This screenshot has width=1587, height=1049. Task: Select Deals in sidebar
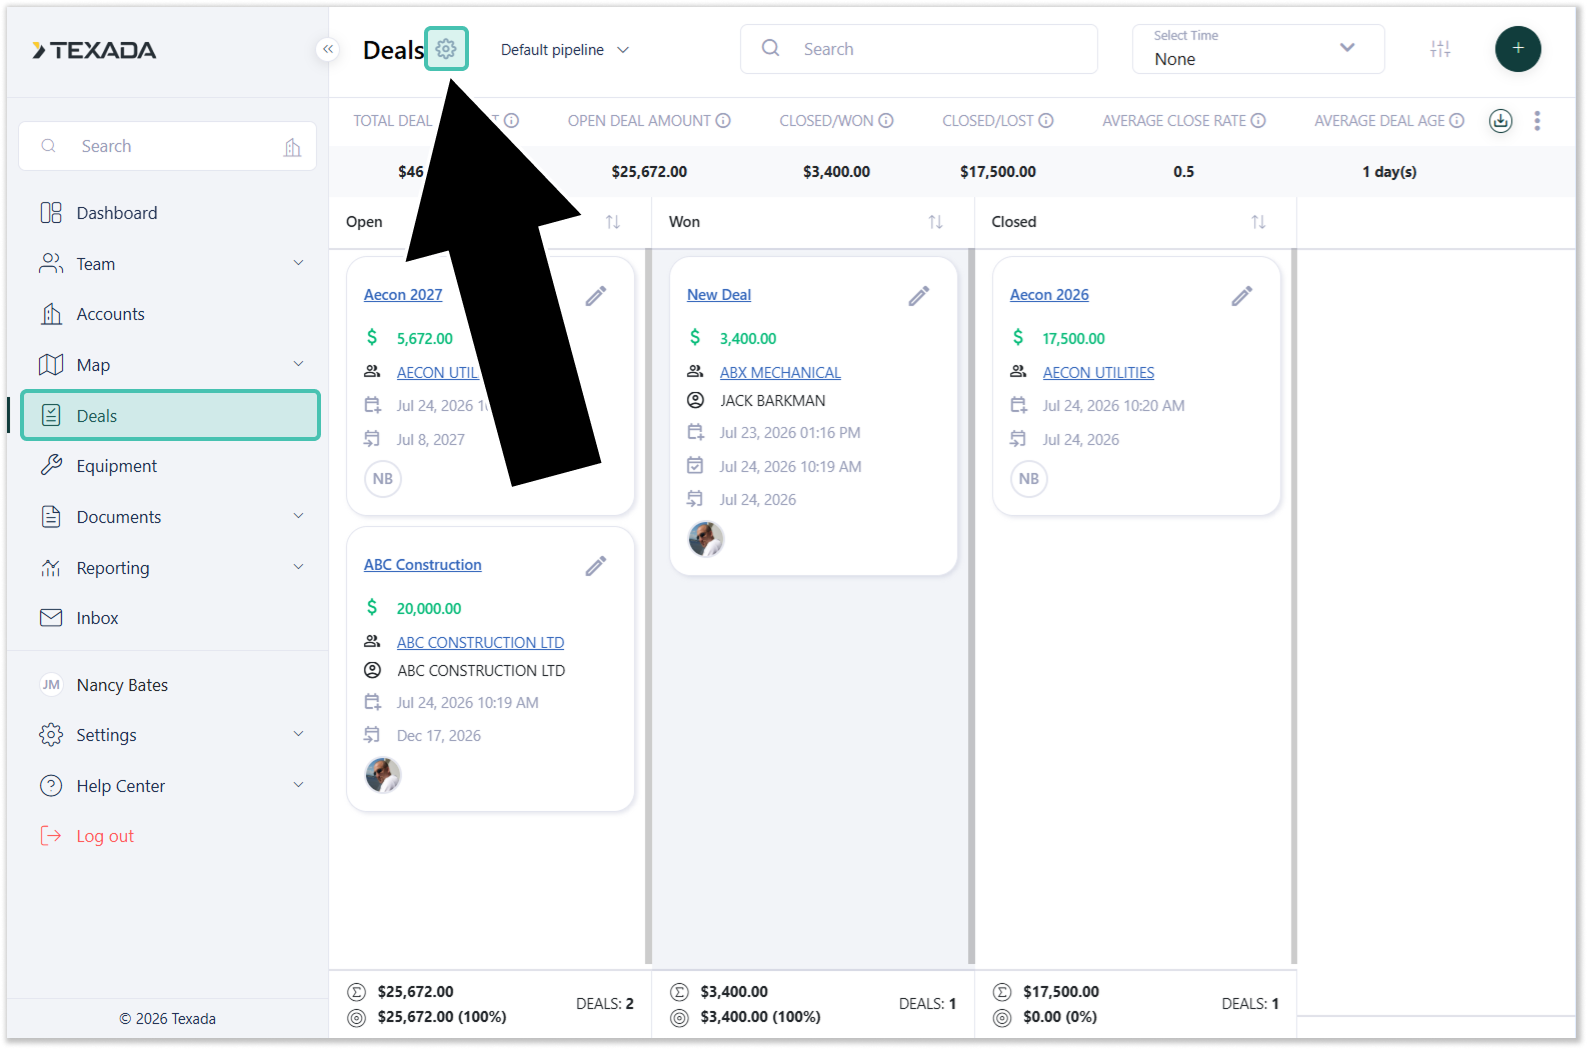tap(170, 415)
